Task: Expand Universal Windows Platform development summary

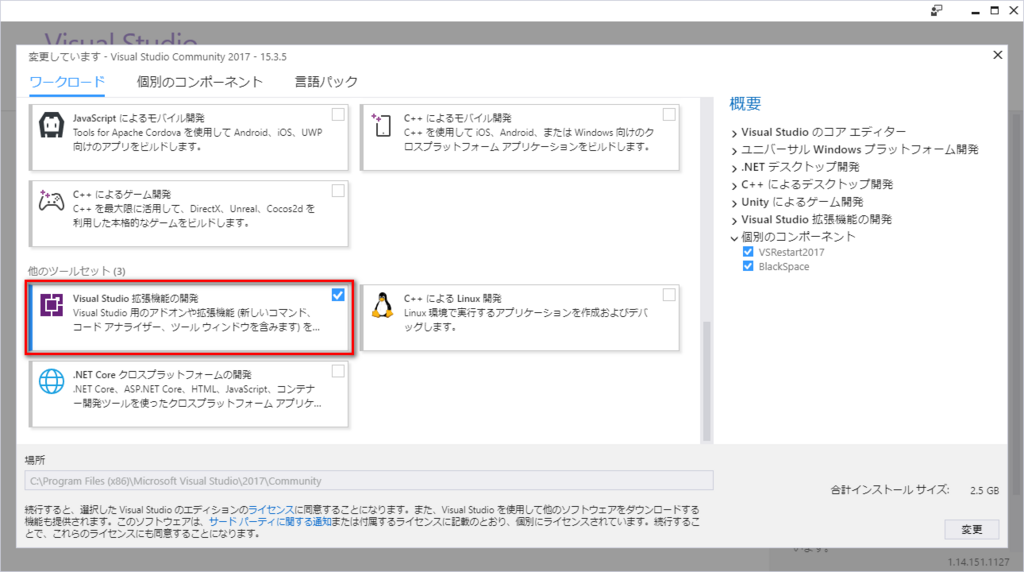Action: 734,151
